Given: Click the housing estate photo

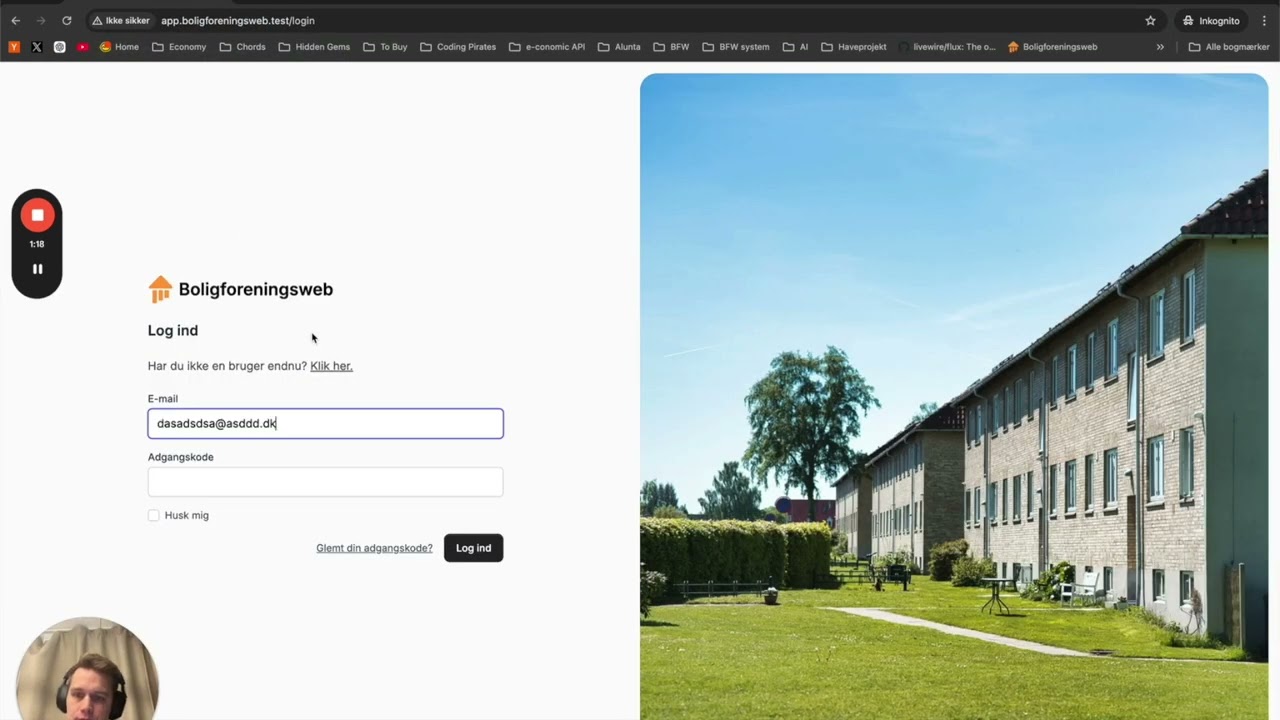Looking at the screenshot, I should pos(954,396).
